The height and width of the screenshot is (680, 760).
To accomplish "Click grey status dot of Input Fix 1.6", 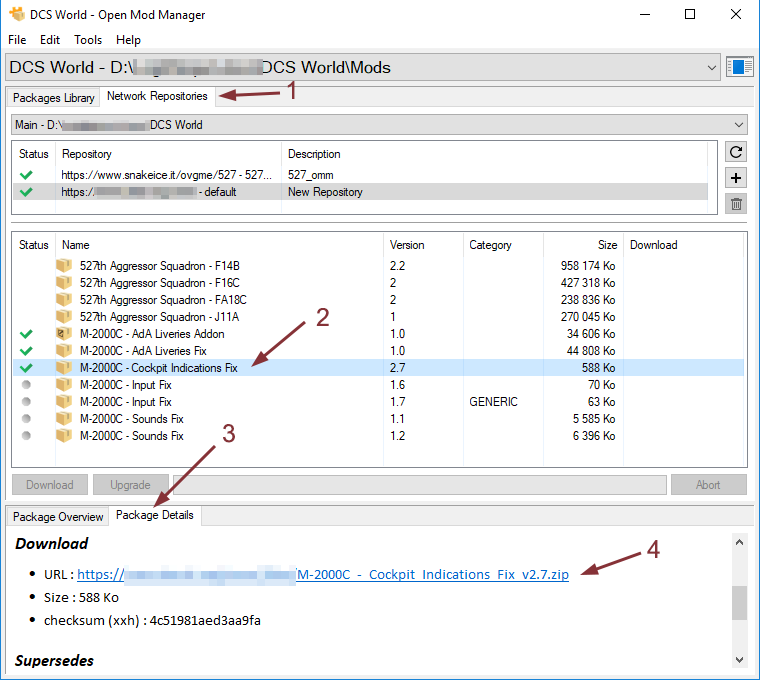I will [x=26, y=384].
